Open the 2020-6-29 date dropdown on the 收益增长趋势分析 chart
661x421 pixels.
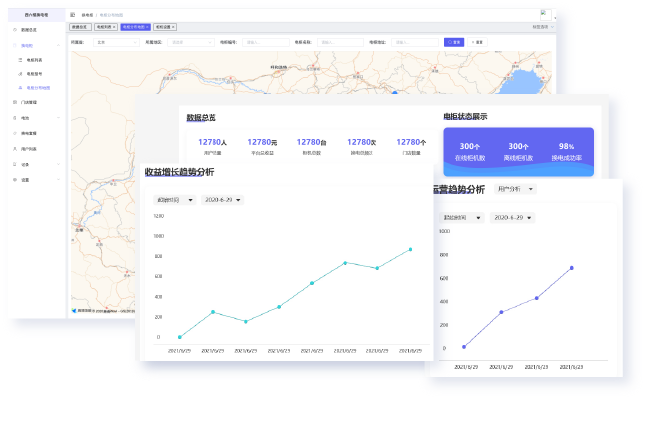point(221,200)
